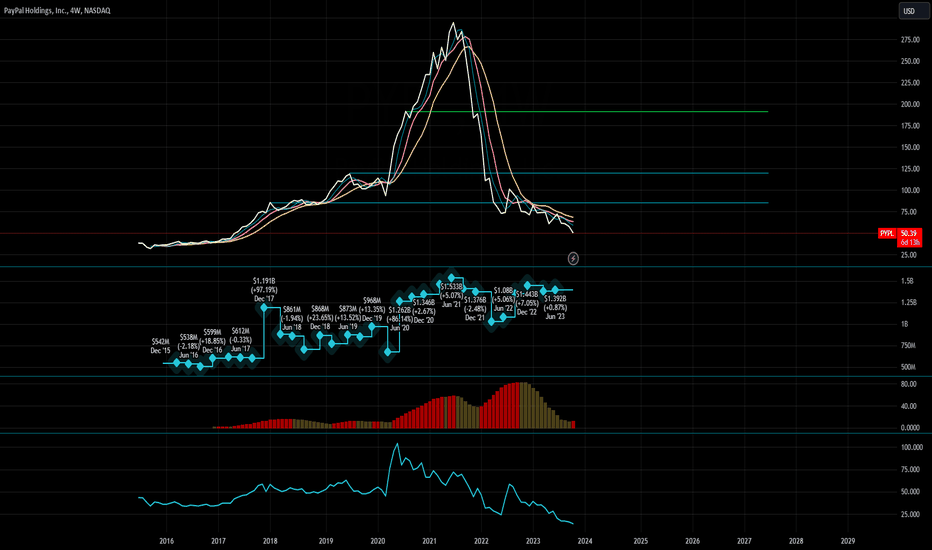This screenshot has width=932, height=550.
Task: Open the USD currency selector
Action: tap(912, 11)
